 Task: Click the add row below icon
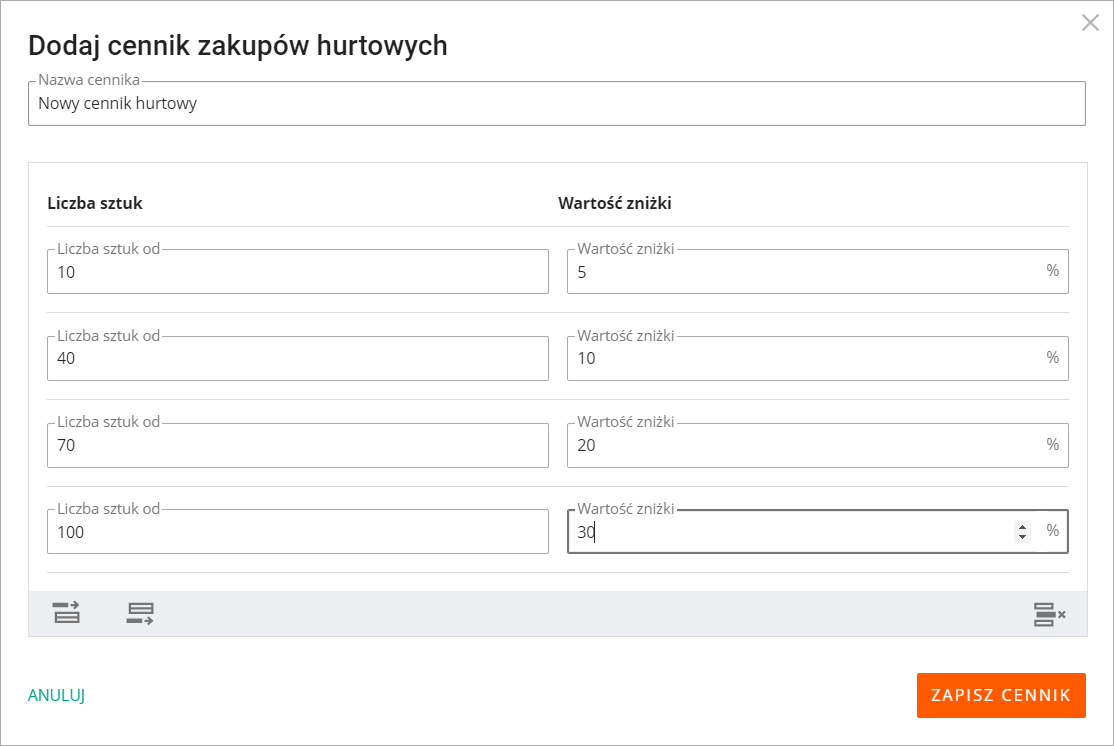coord(140,613)
